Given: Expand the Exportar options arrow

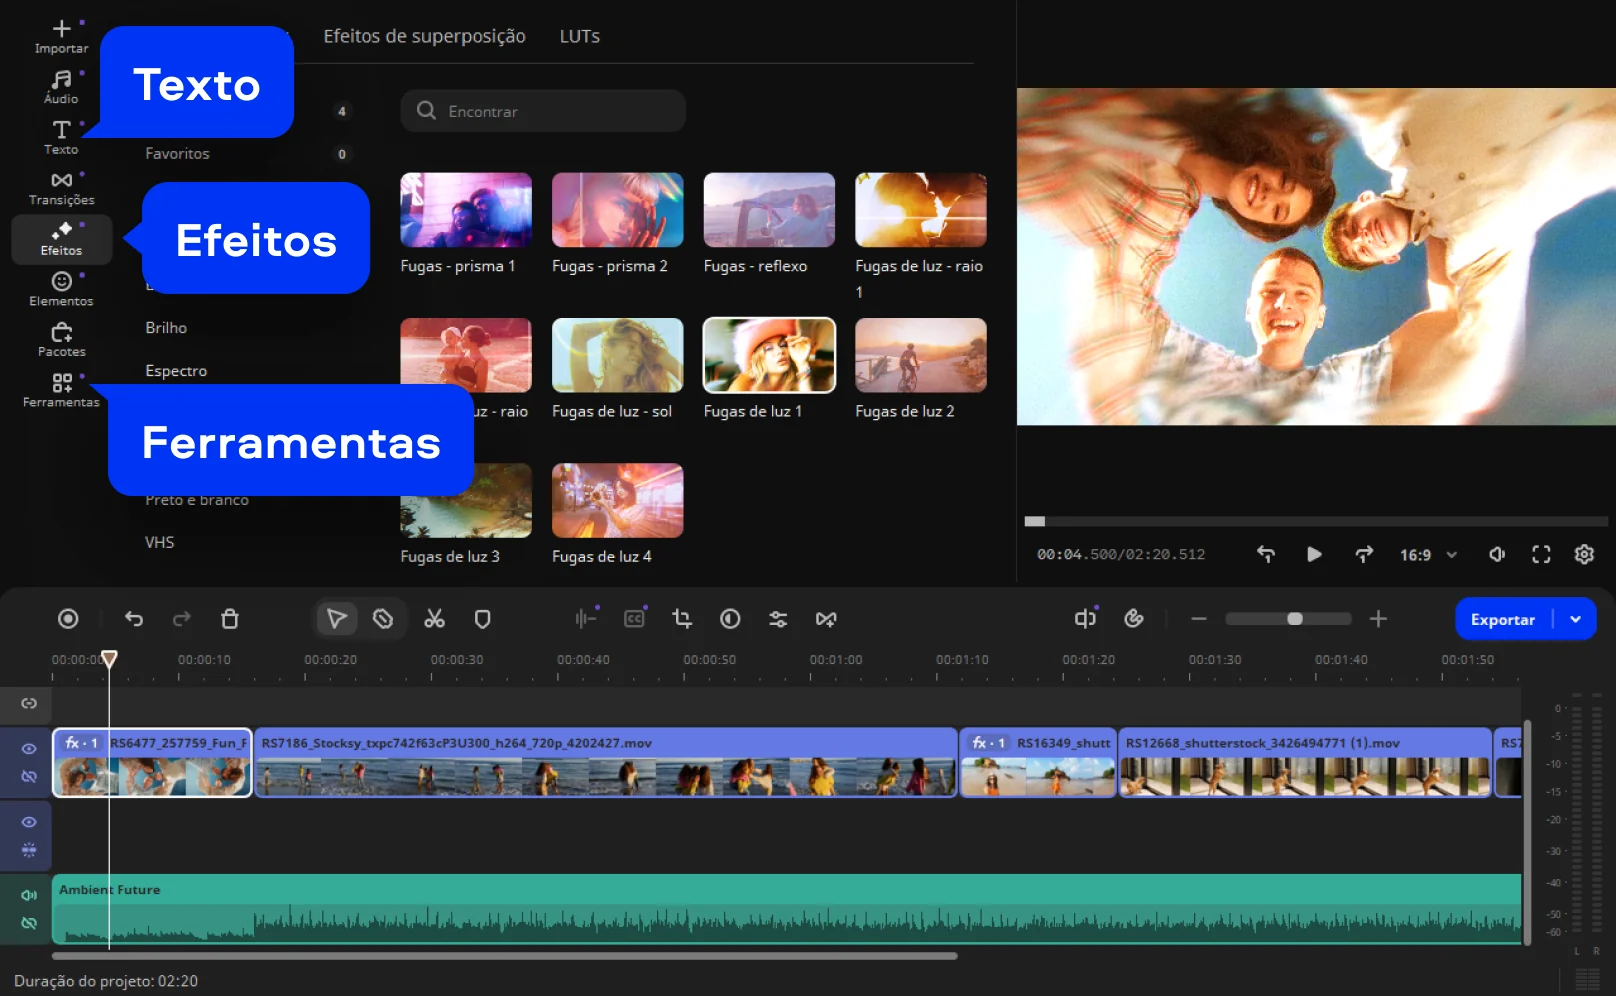Looking at the screenshot, I should (1576, 619).
